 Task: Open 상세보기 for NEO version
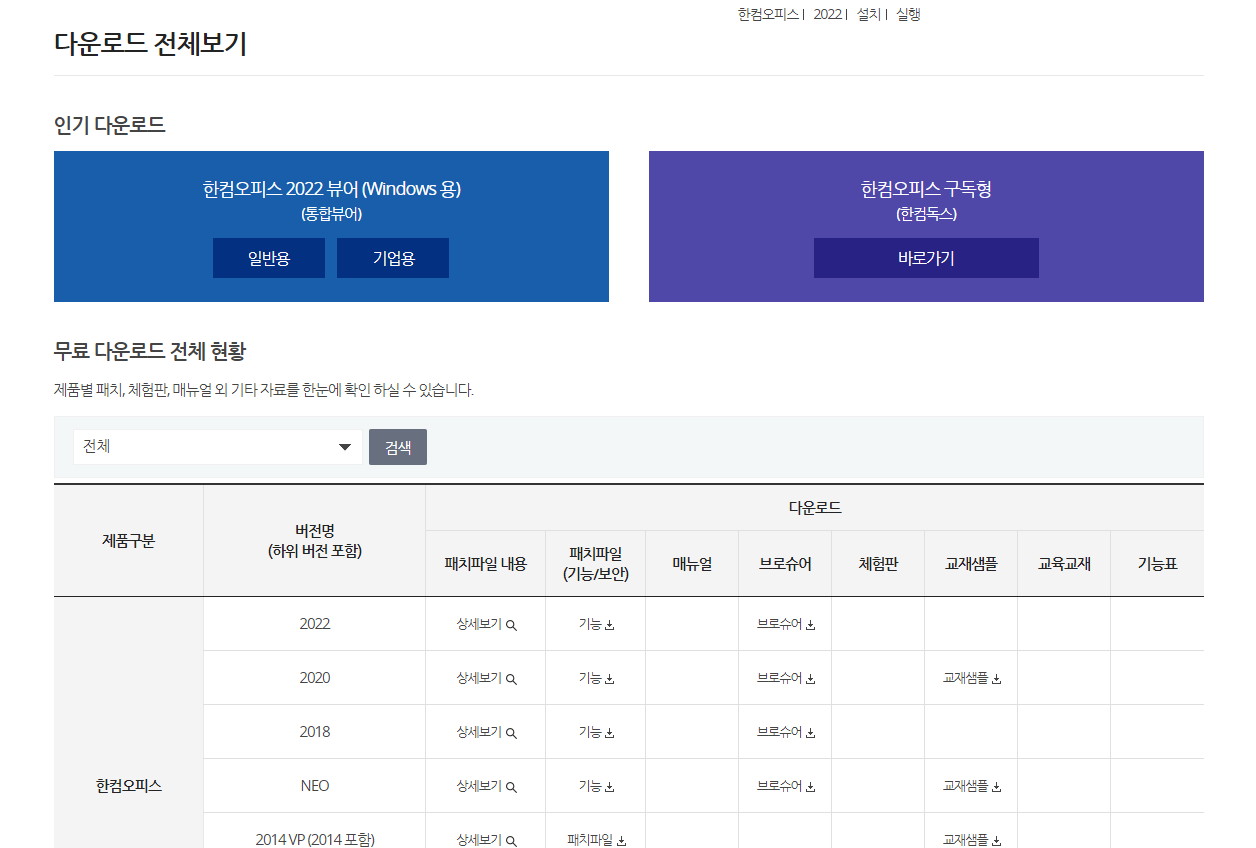[486, 786]
